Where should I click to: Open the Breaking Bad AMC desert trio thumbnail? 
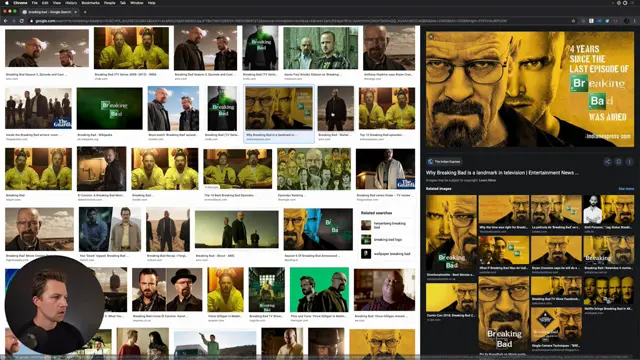(x=237, y=229)
